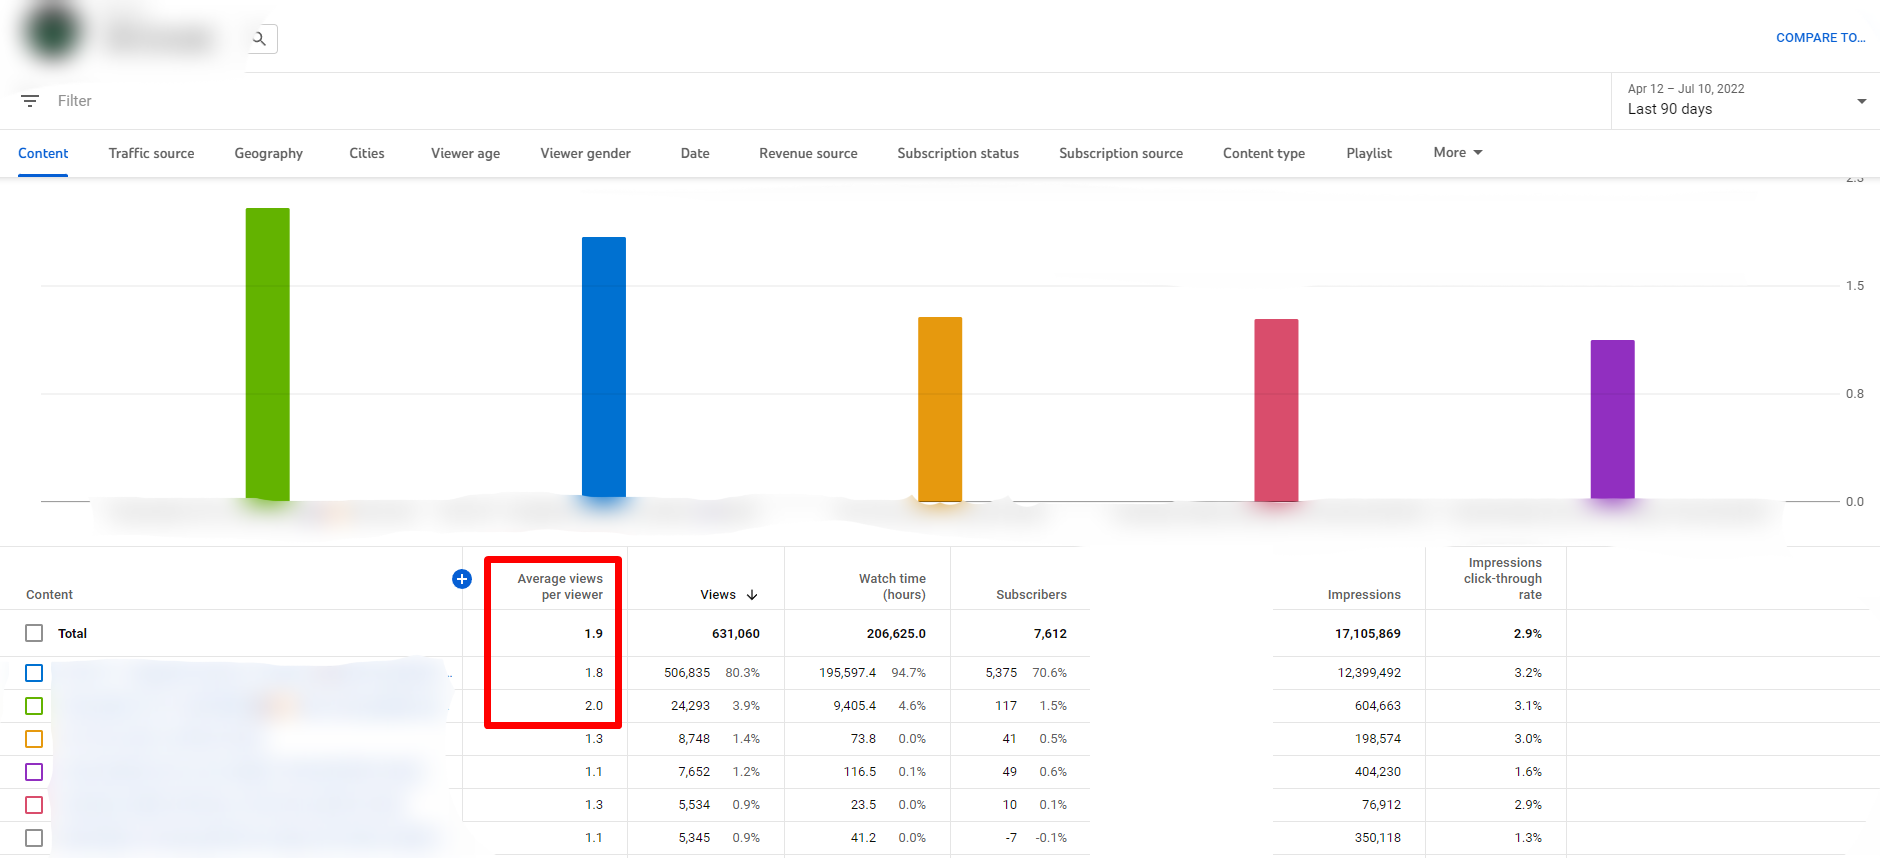Open the Revenue source tab
Screen dimensions: 1880x858
tap(808, 153)
